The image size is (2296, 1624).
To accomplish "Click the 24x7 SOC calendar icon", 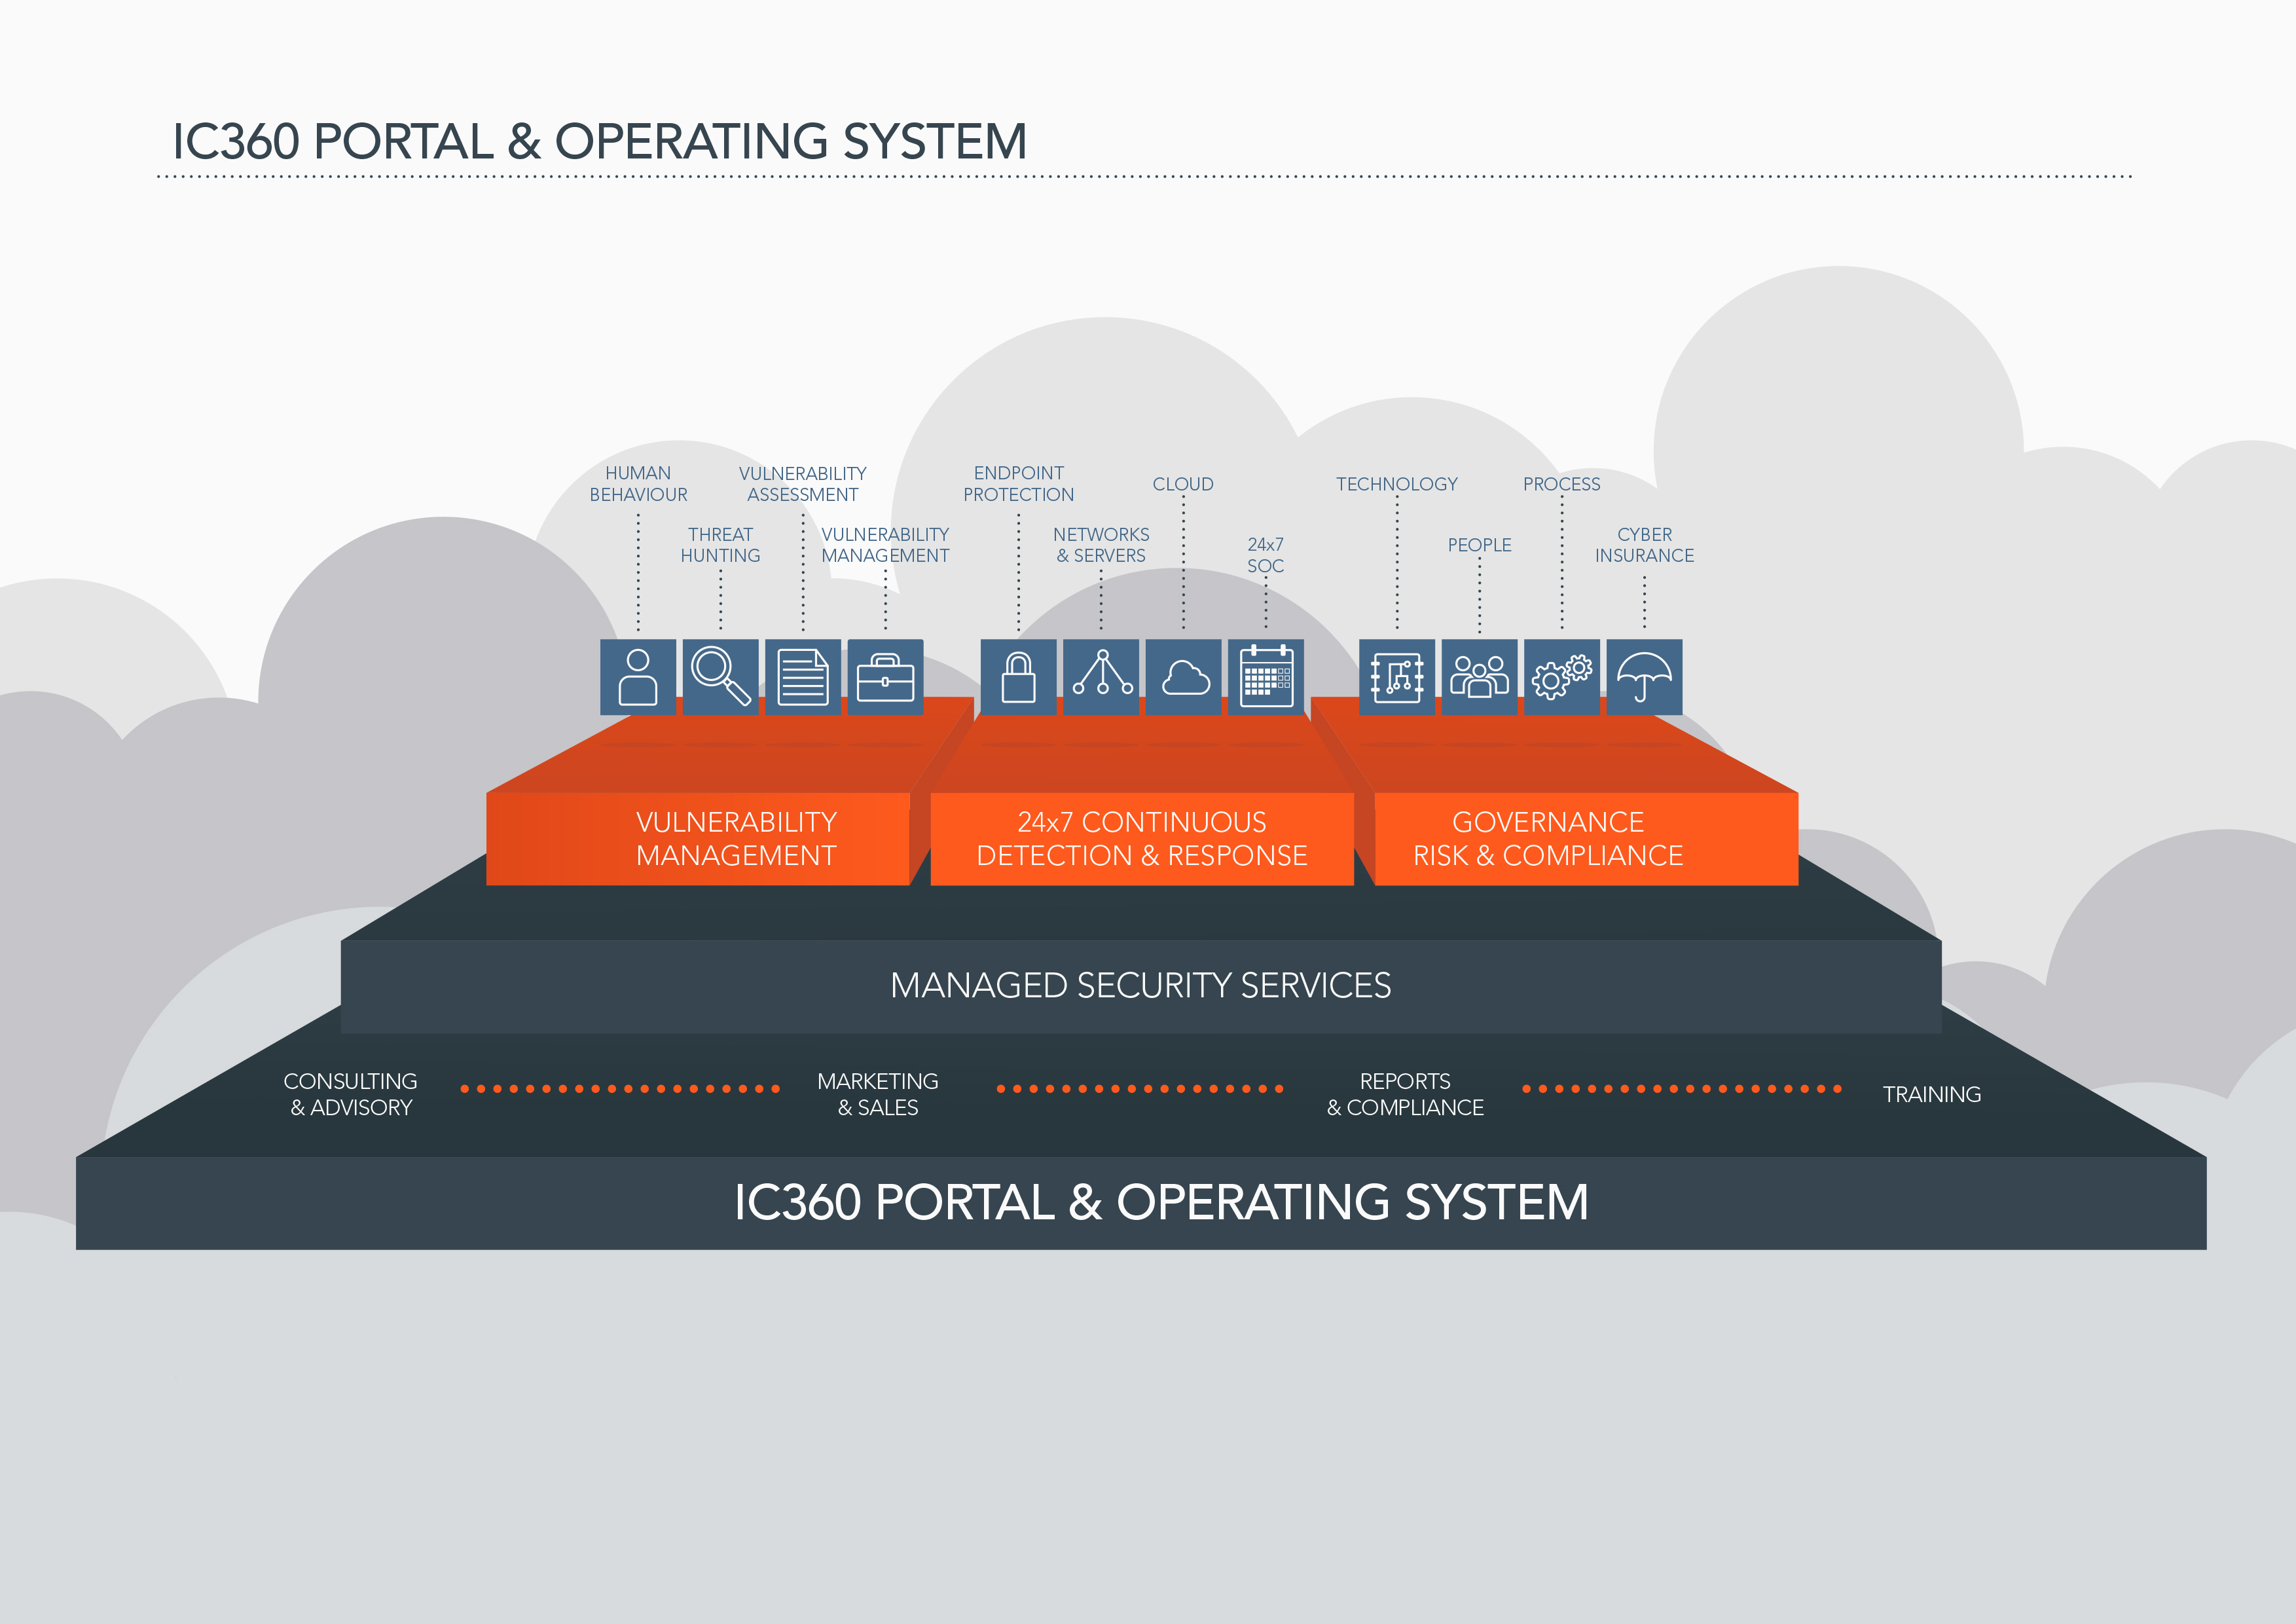I will [1266, 677].
